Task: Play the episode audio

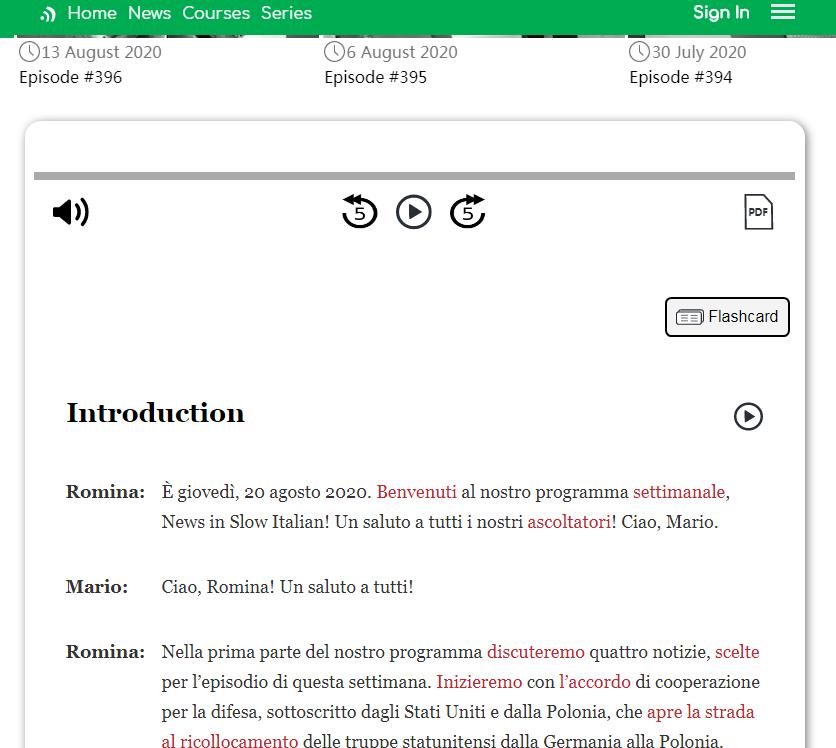Action: pos(414,212)
